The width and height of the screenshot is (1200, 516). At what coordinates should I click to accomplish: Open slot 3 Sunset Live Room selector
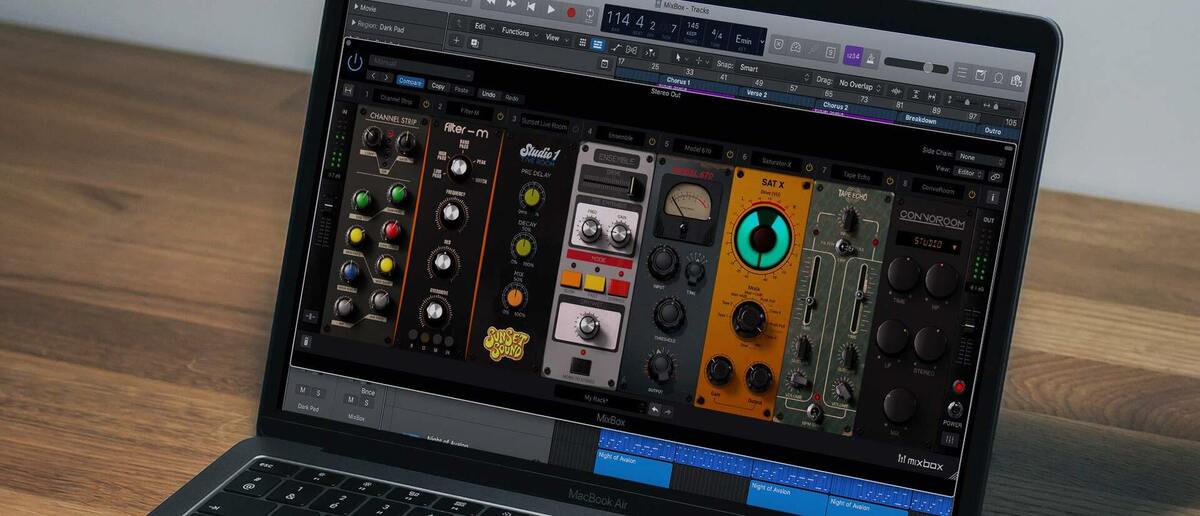click(x=544, y=123)
